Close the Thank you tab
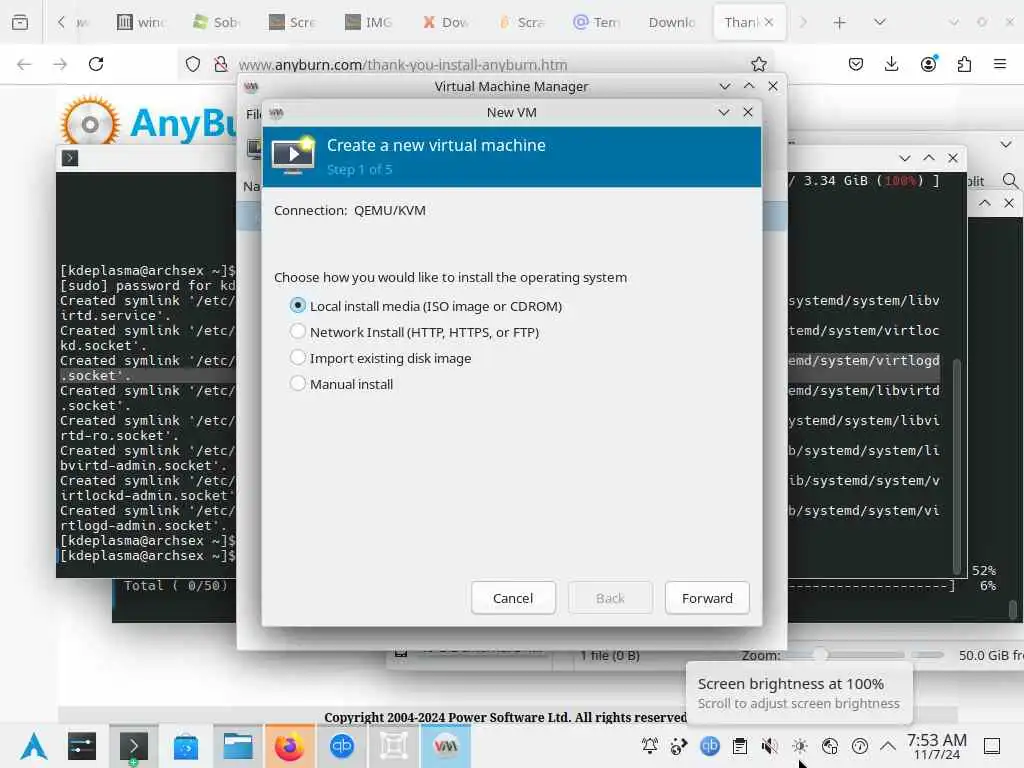Viewport: 1024px width, 768px height. 769,22
